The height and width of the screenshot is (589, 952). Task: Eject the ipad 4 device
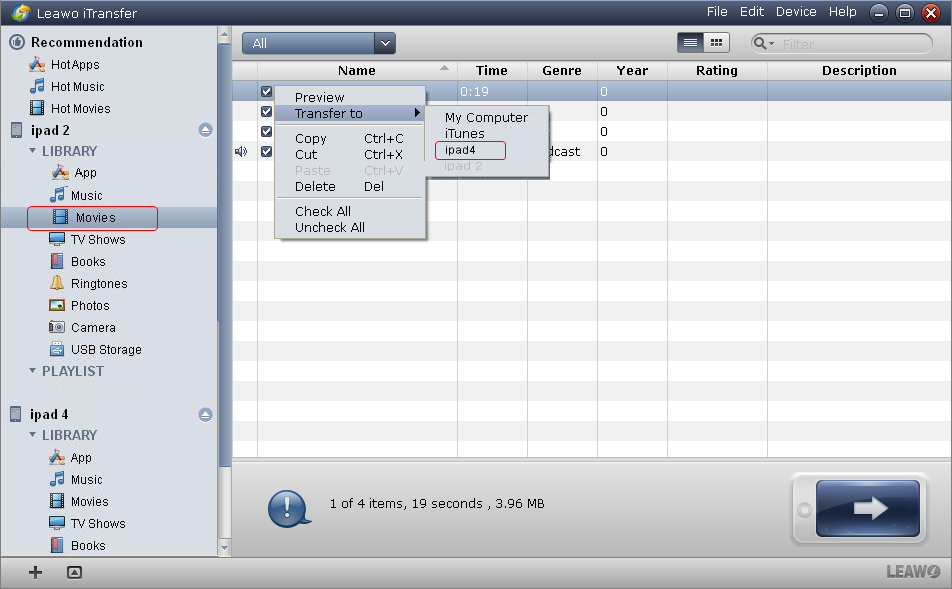[x=205, y=415]
